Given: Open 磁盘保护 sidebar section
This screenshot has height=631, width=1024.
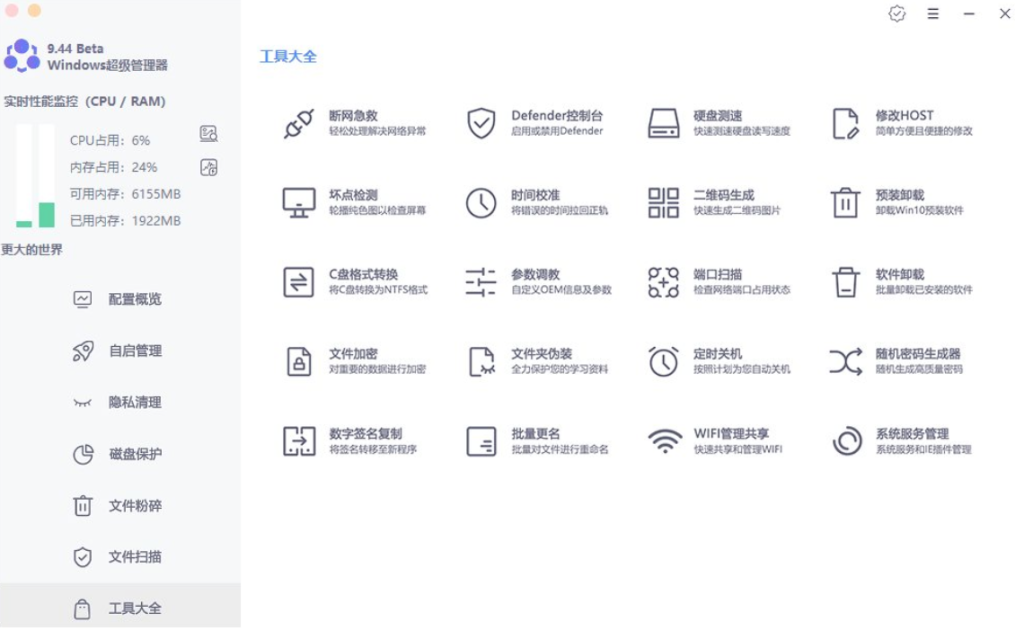Looking at the screenshot, I should tap(120, 454).
